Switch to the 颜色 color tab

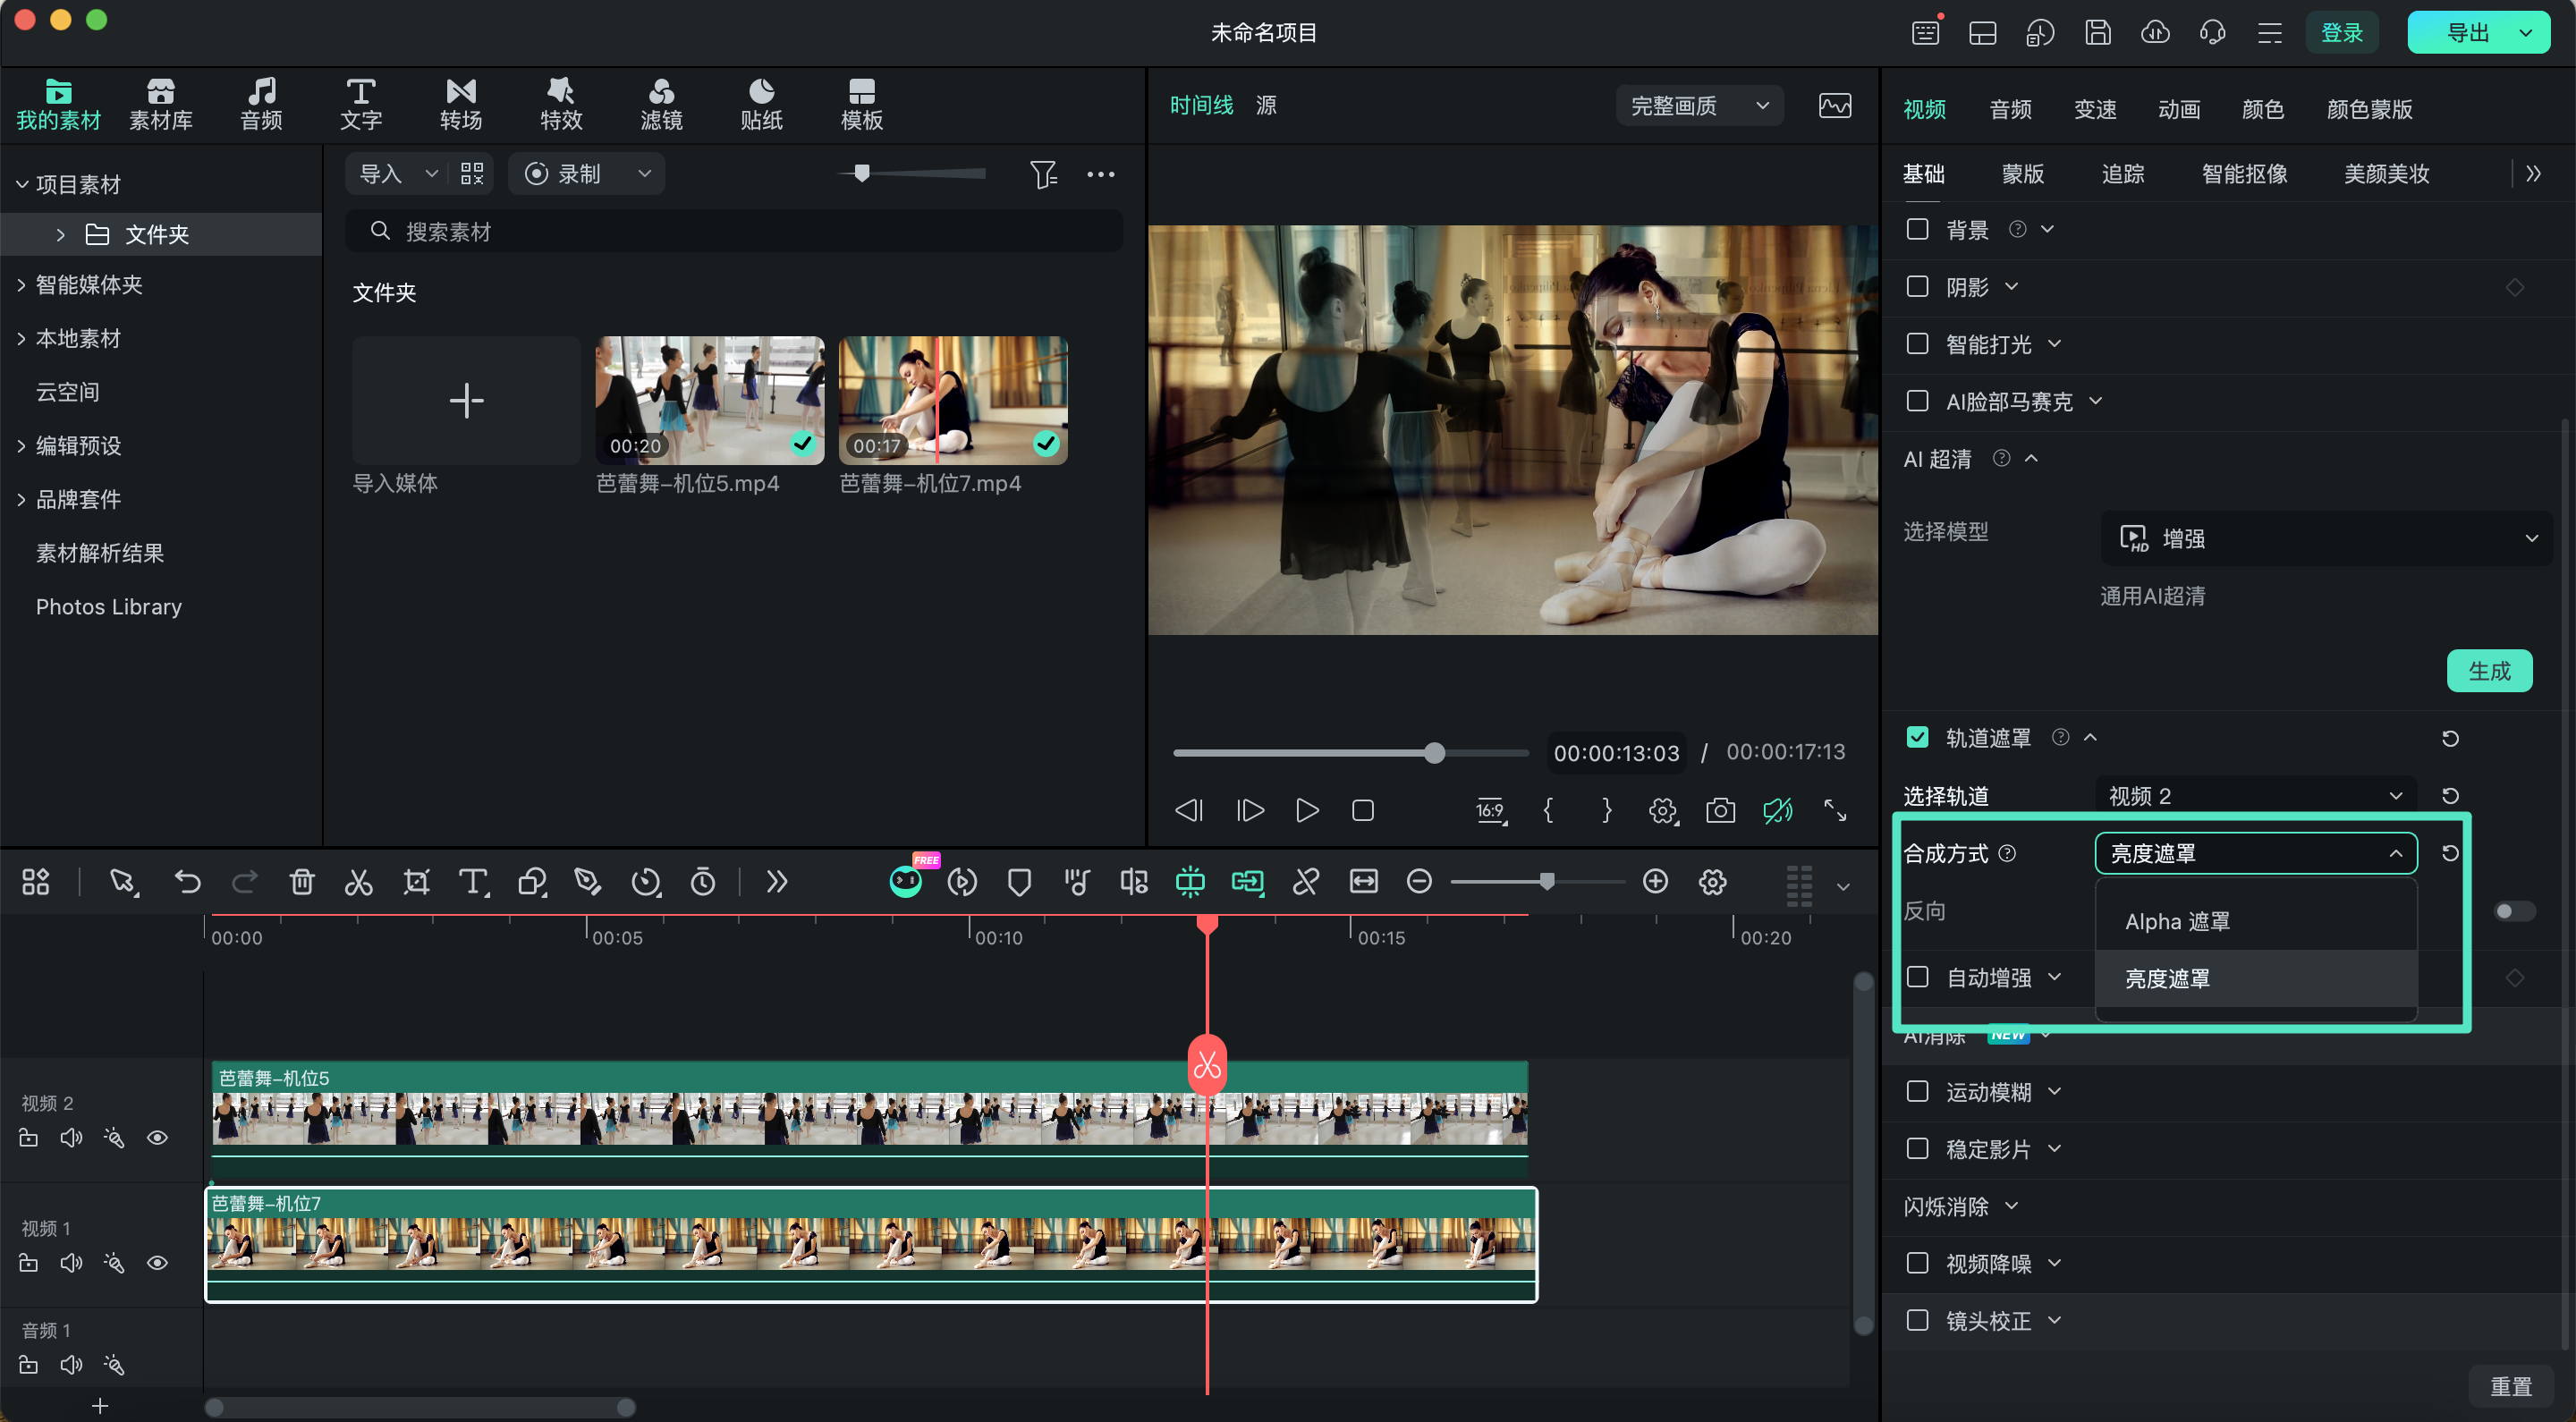[x=2262, y=109]
